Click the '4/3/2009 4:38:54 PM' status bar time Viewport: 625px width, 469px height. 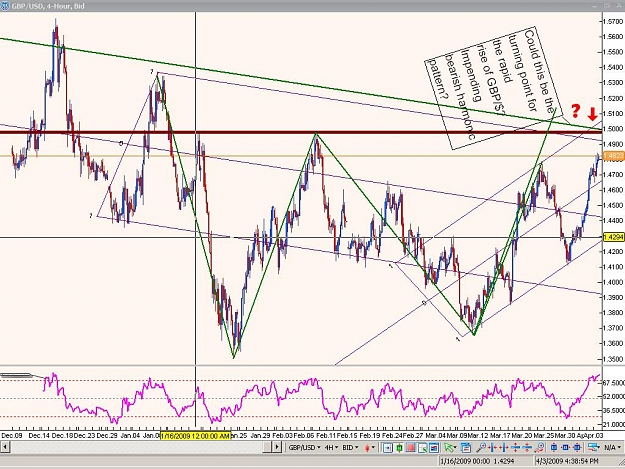pyautogui.click(x=566, y=461)
